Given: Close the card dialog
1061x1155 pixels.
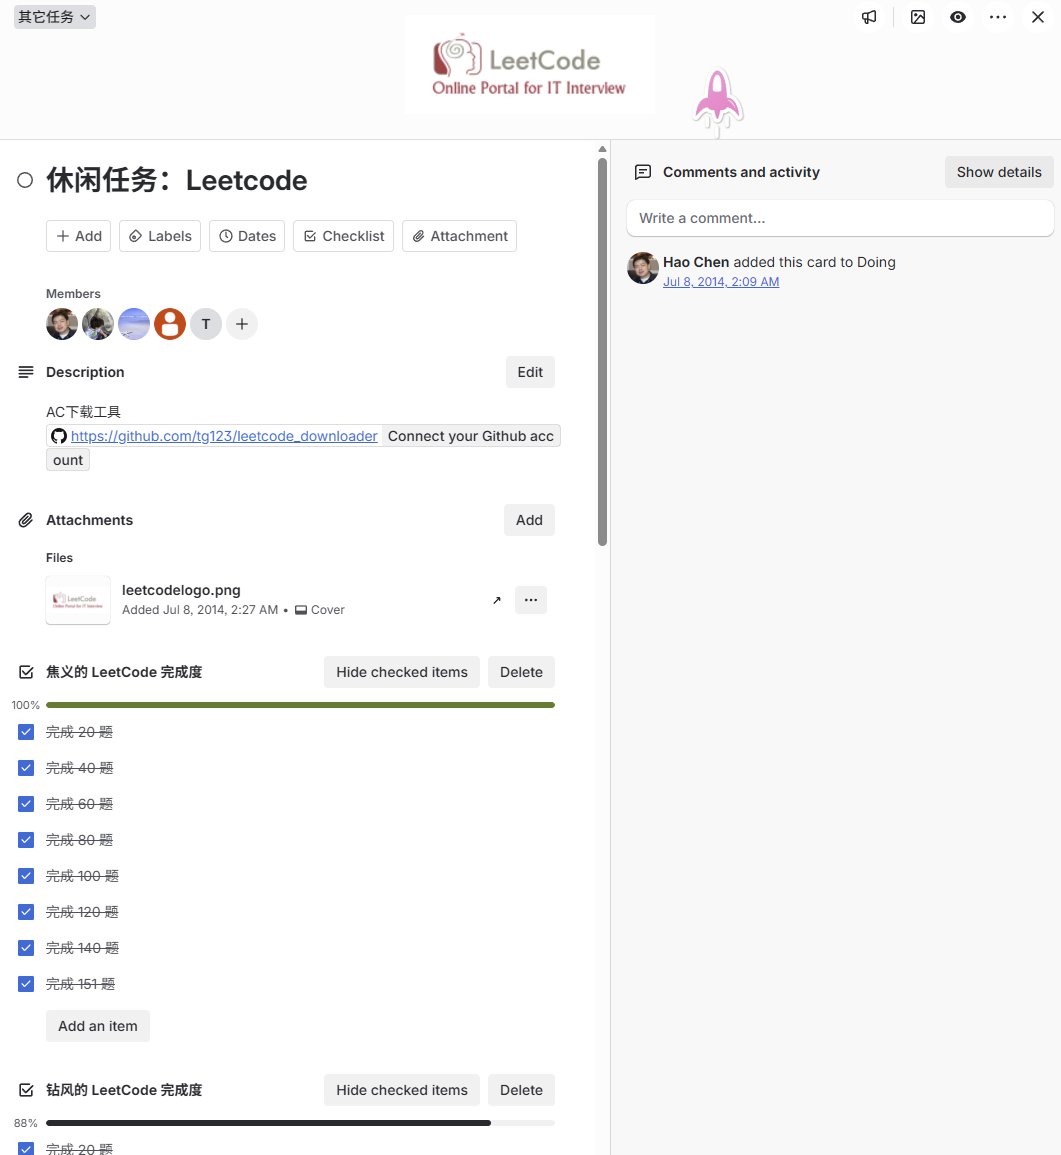Looking at the screenshot, I should click(1038, 17).
